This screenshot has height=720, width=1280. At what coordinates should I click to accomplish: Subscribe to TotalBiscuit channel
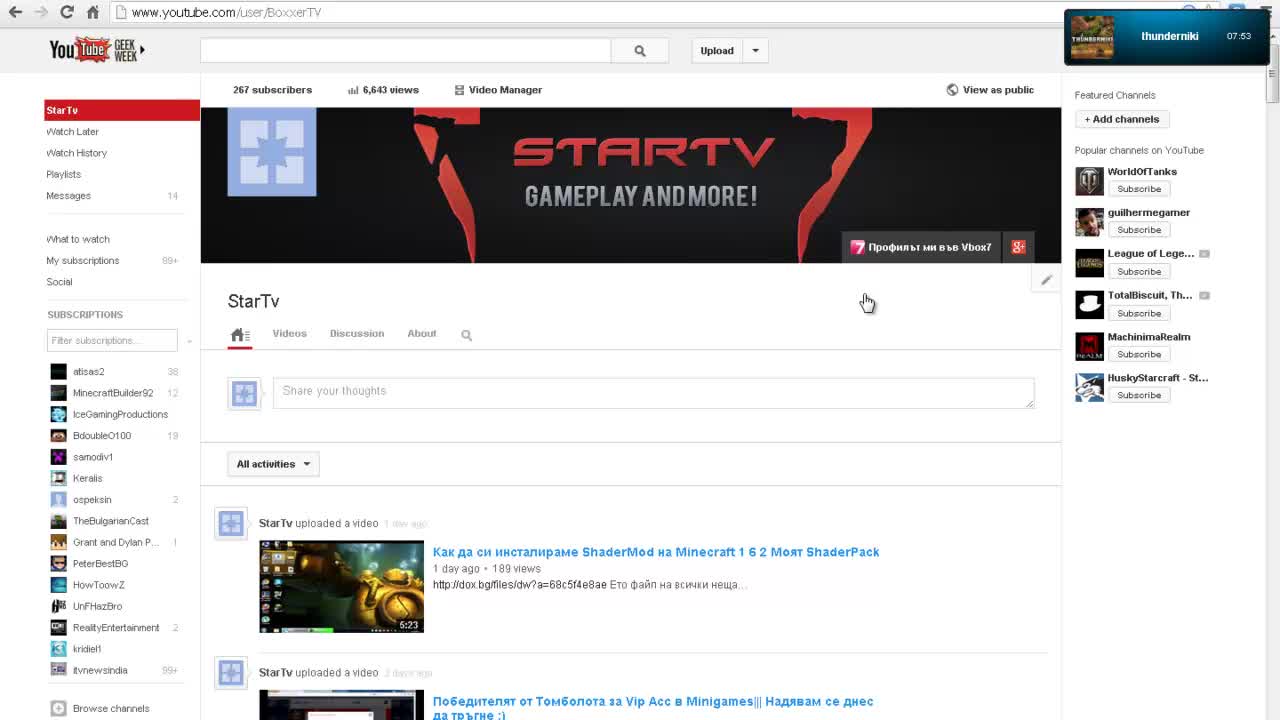coord(1139,313)
